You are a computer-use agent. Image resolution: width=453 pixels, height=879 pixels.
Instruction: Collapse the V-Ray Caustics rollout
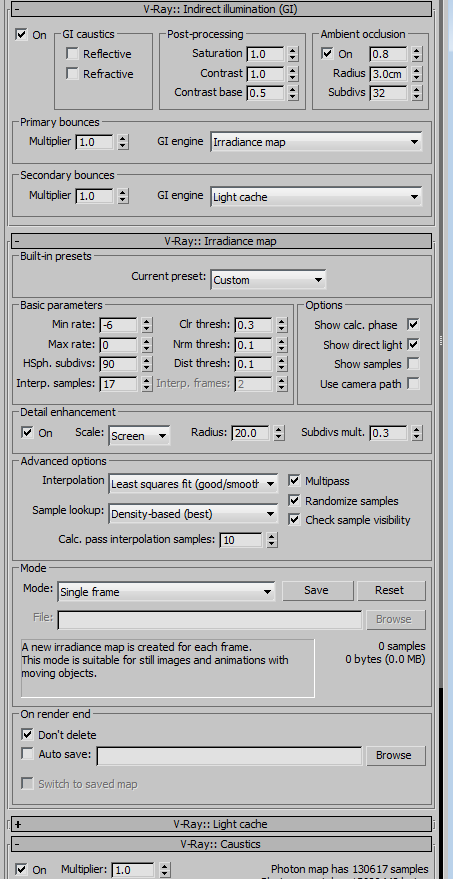coord(222,844)
